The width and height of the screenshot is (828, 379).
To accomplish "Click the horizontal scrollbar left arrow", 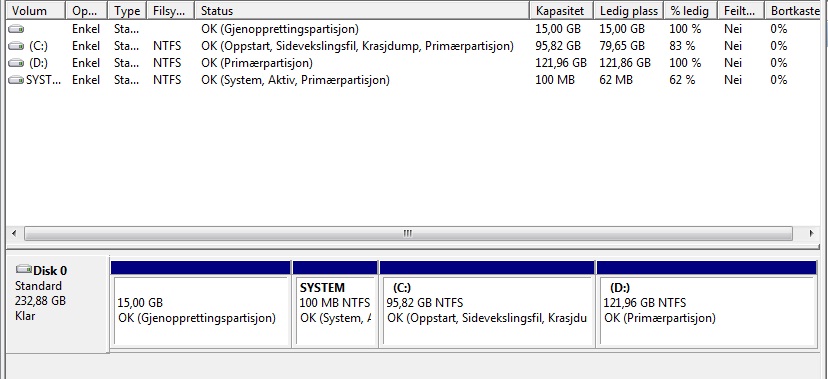I will point(14,233).
